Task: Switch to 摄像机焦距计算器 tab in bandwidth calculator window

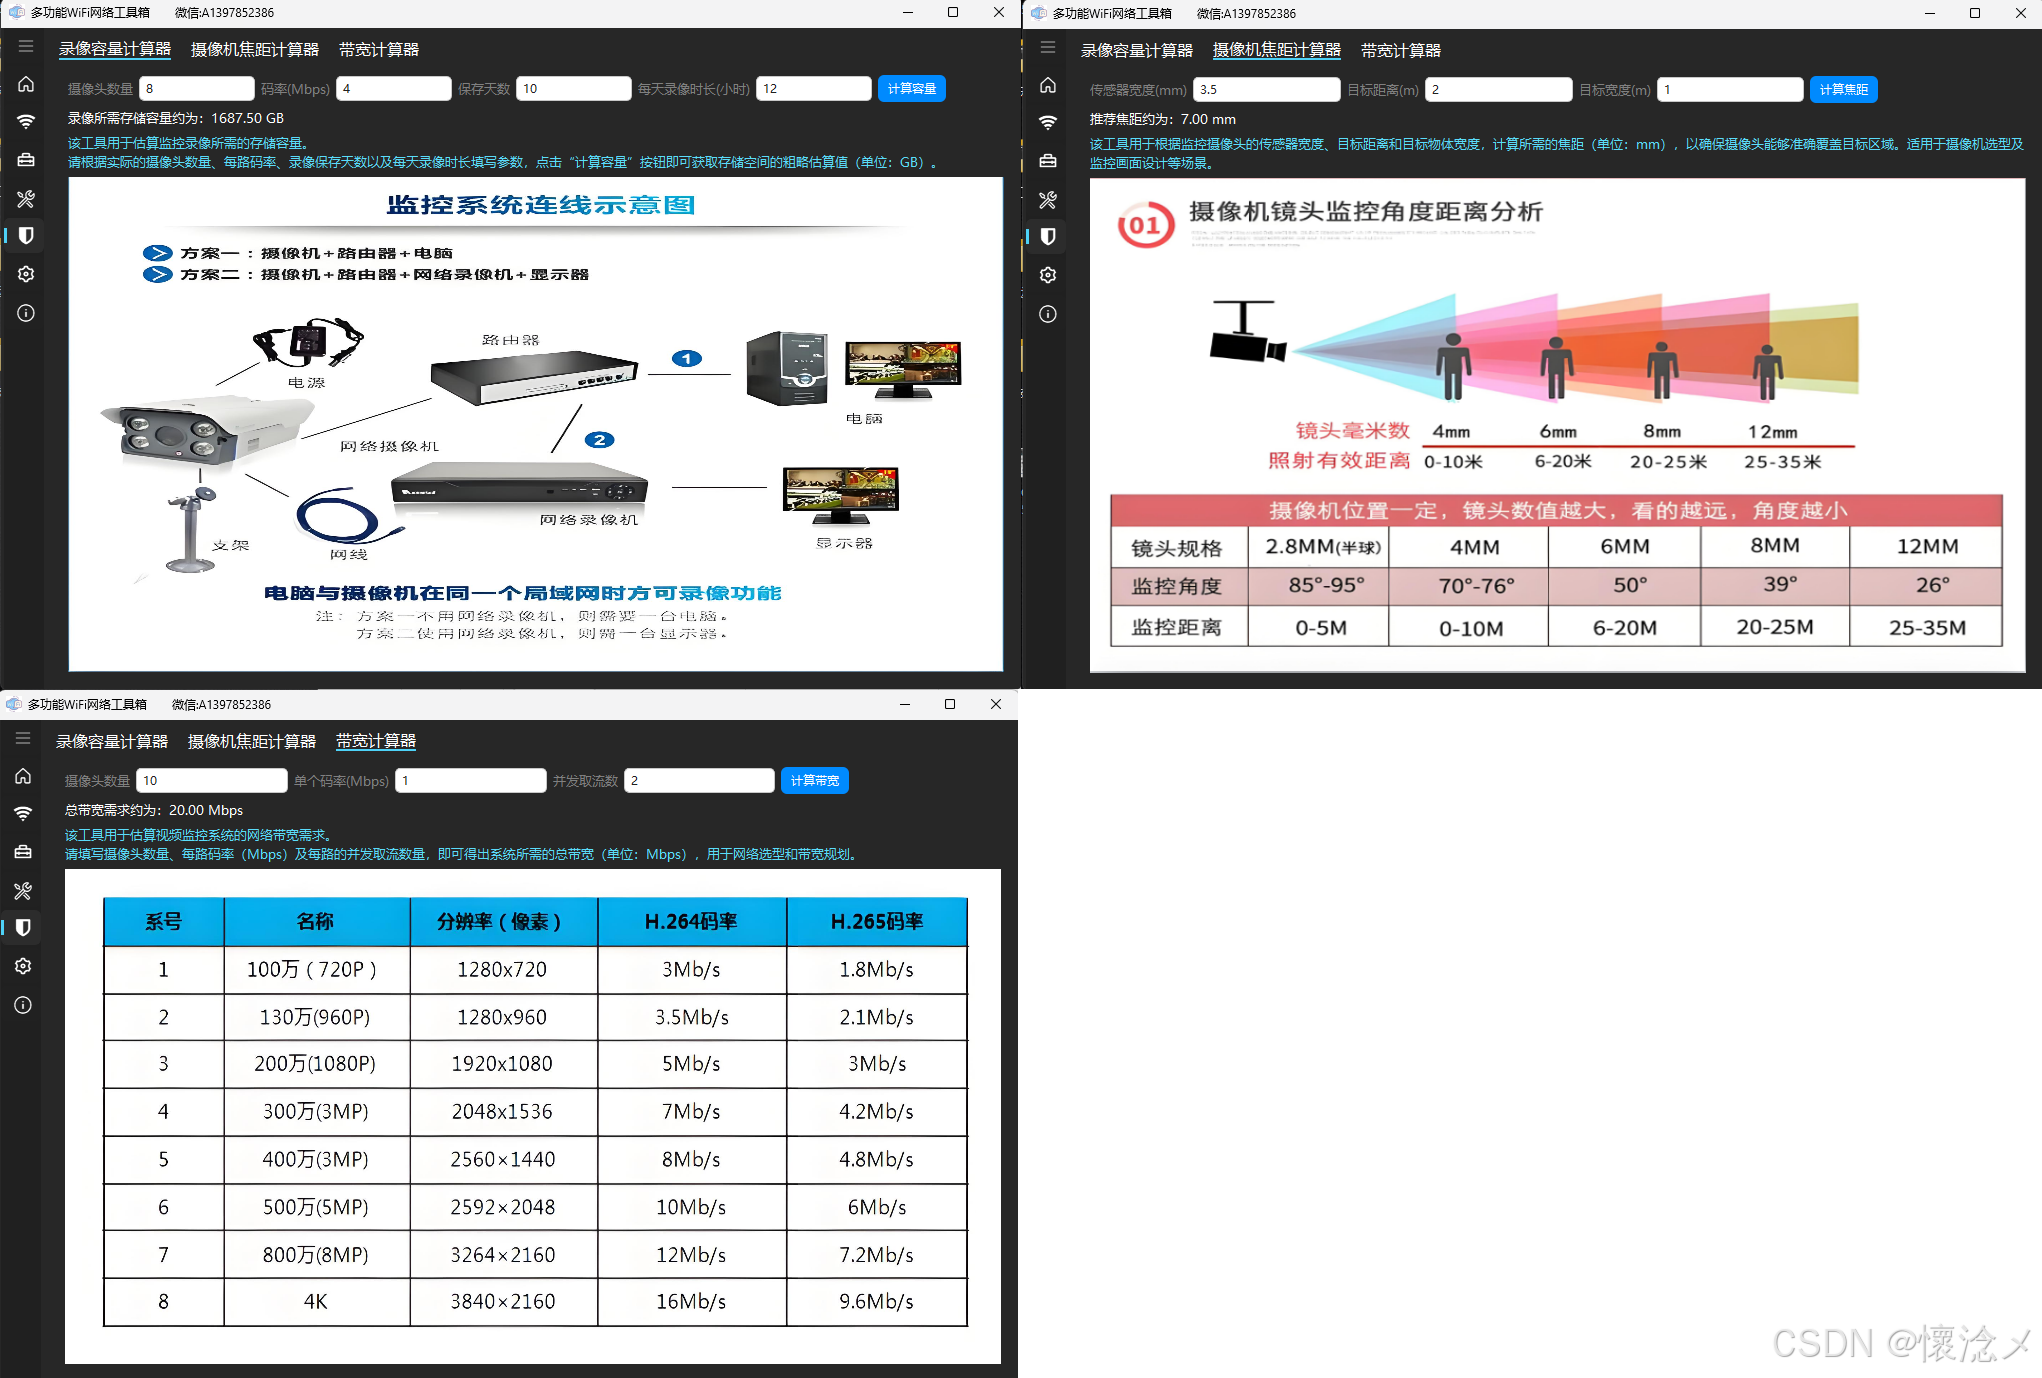Action: point(252,741)
